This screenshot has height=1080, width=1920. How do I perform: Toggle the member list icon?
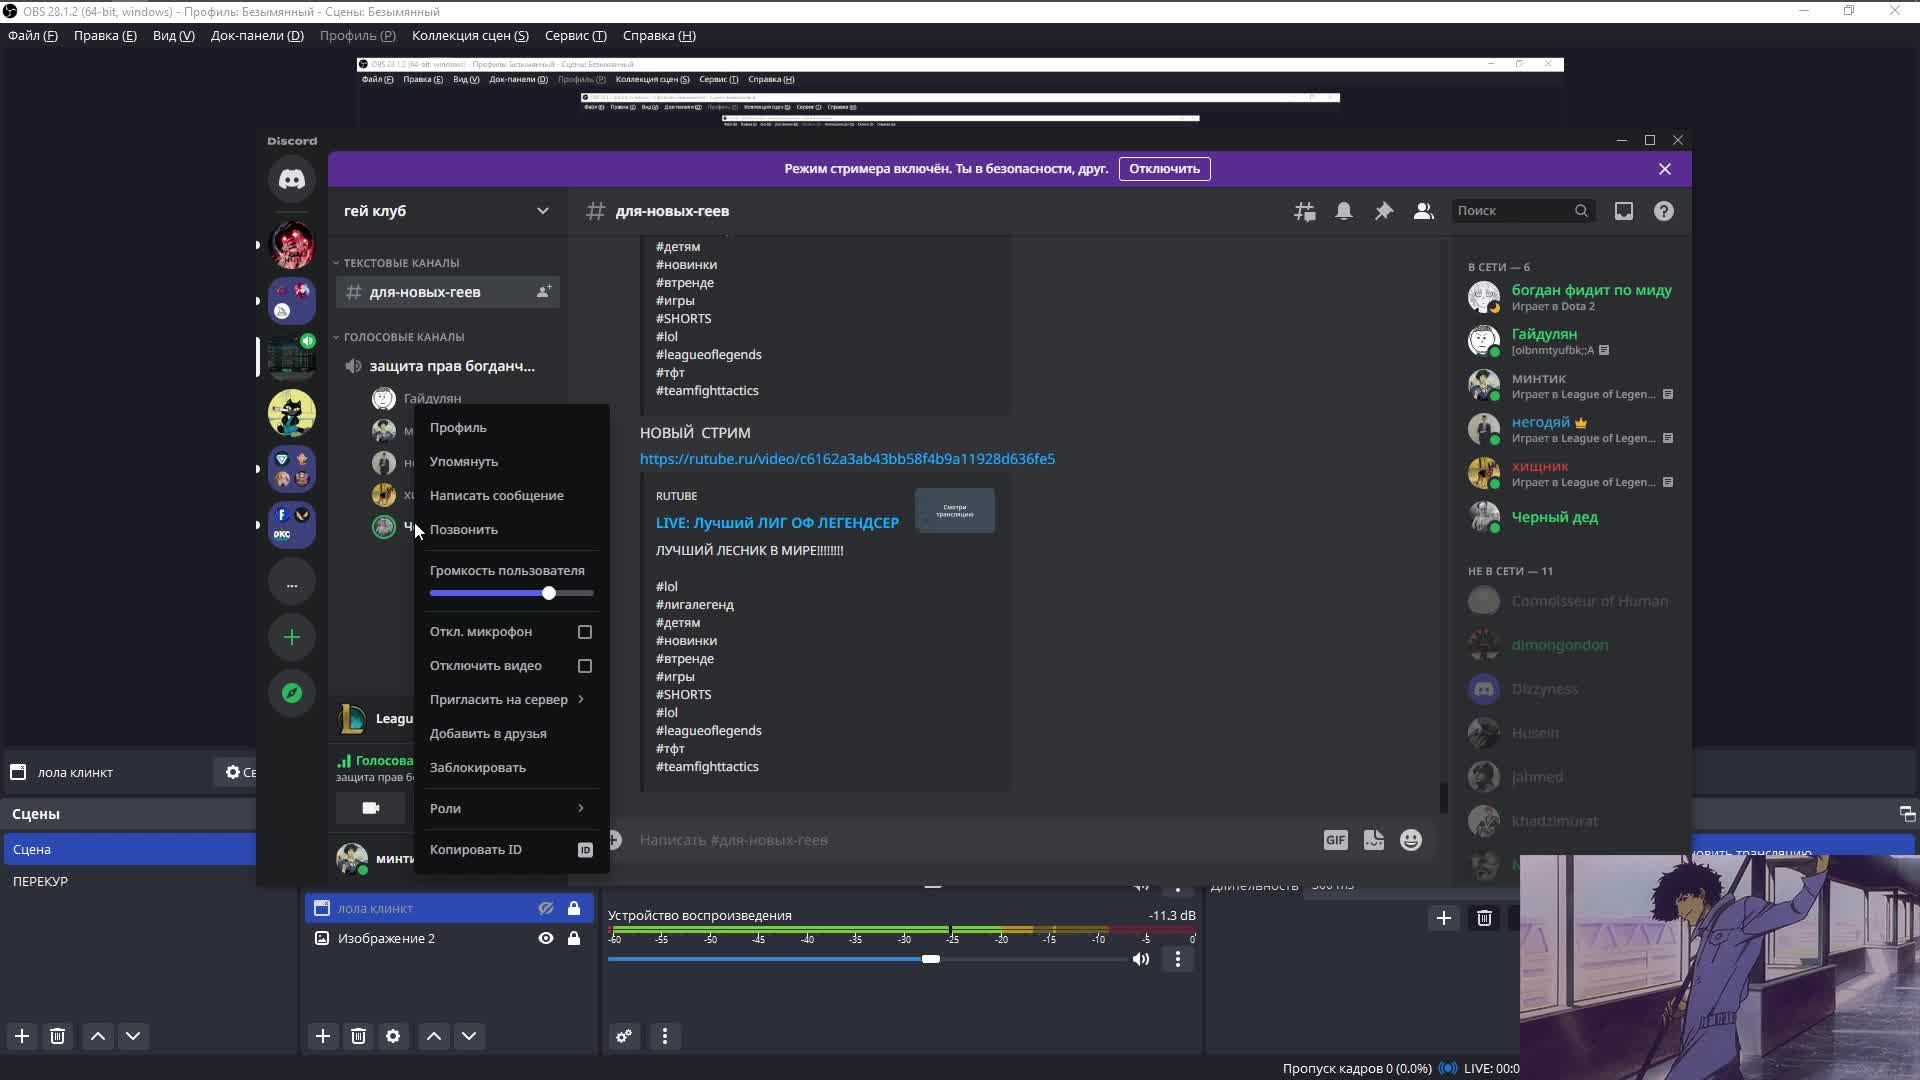pos(1423,211)
